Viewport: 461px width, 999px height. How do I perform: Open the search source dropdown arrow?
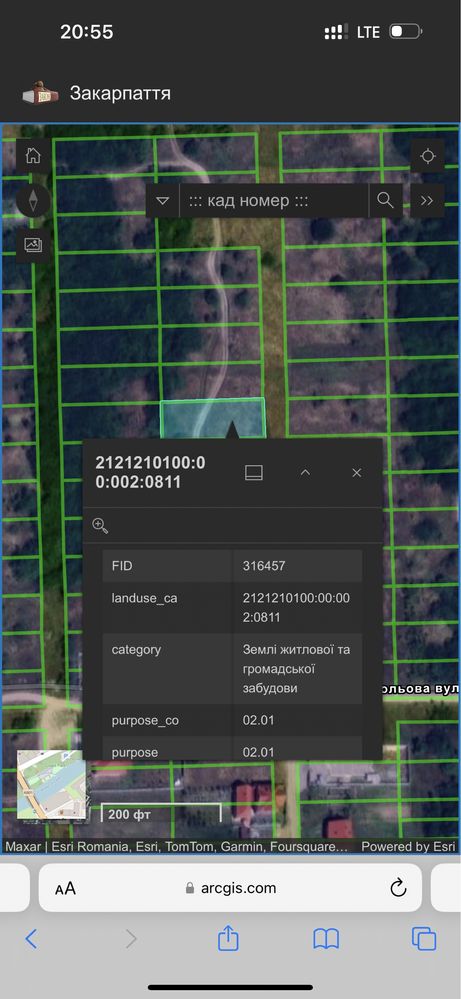(x=162, y=201)
